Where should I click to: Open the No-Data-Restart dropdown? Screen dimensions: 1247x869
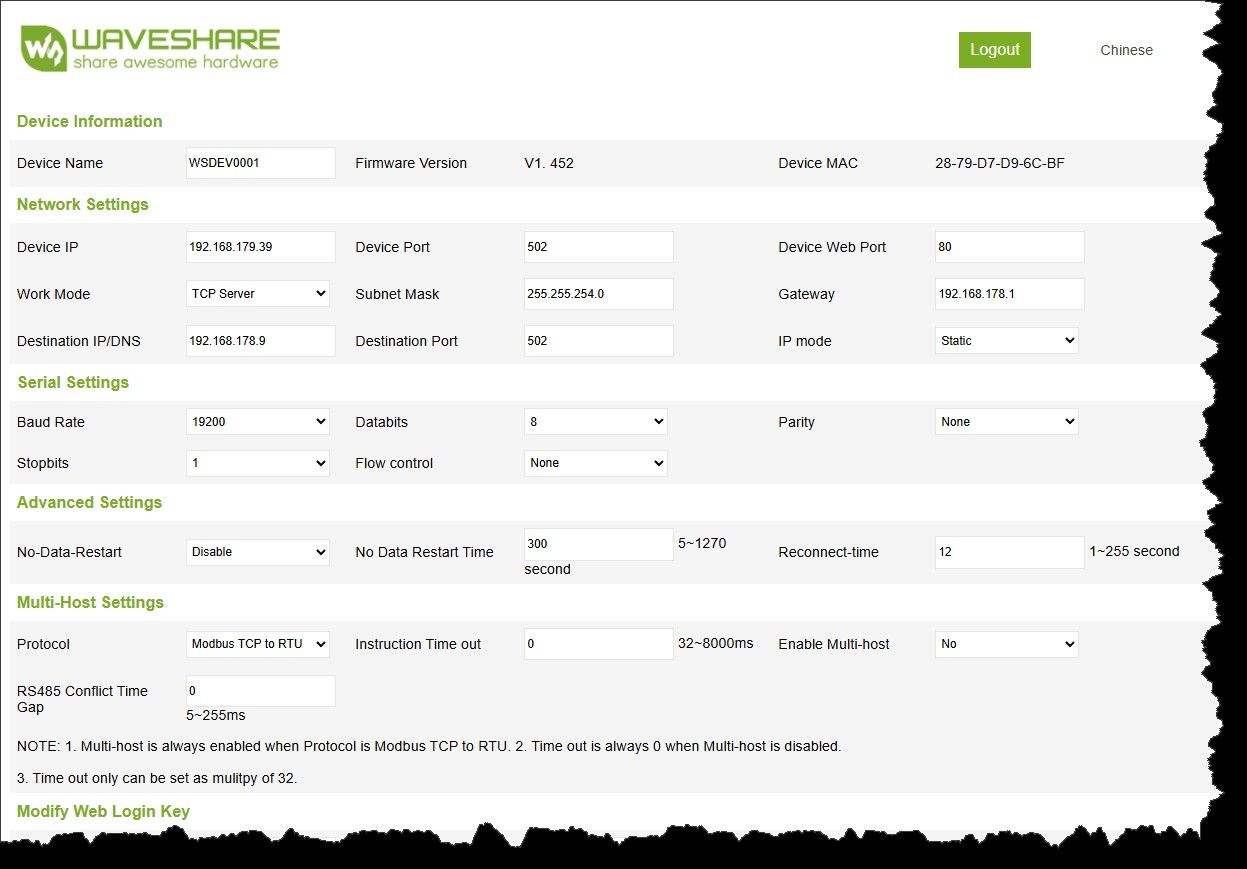tap(258, 552)
